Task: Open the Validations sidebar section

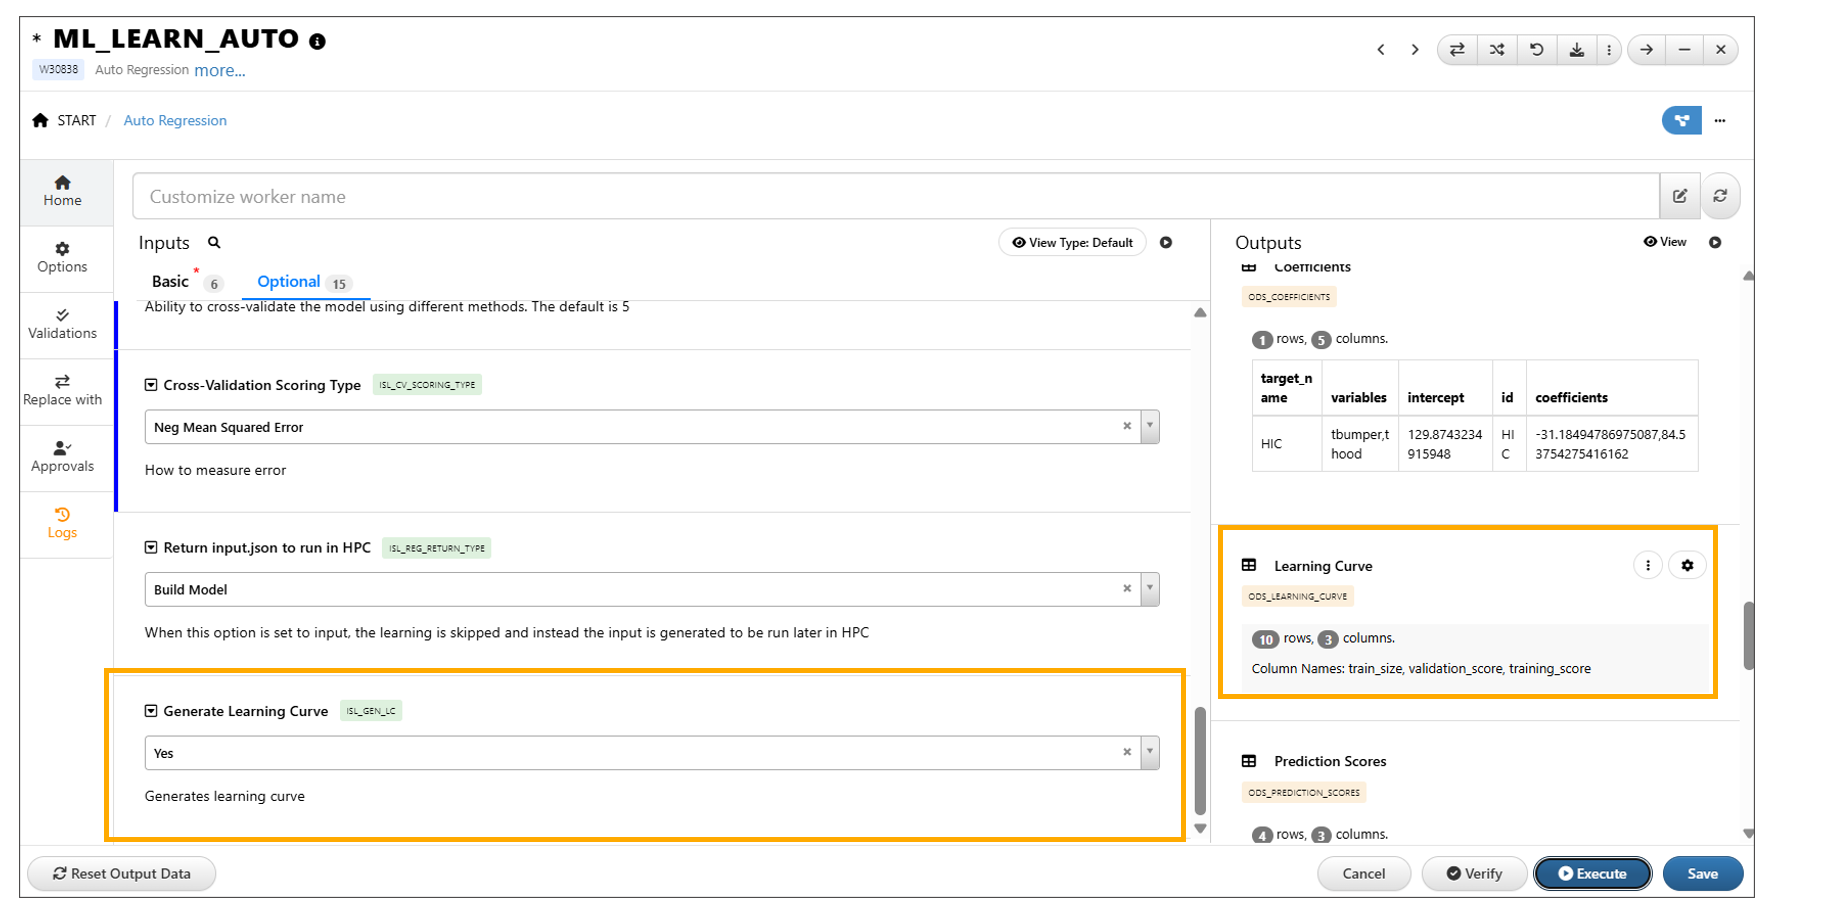Action: 62,324
